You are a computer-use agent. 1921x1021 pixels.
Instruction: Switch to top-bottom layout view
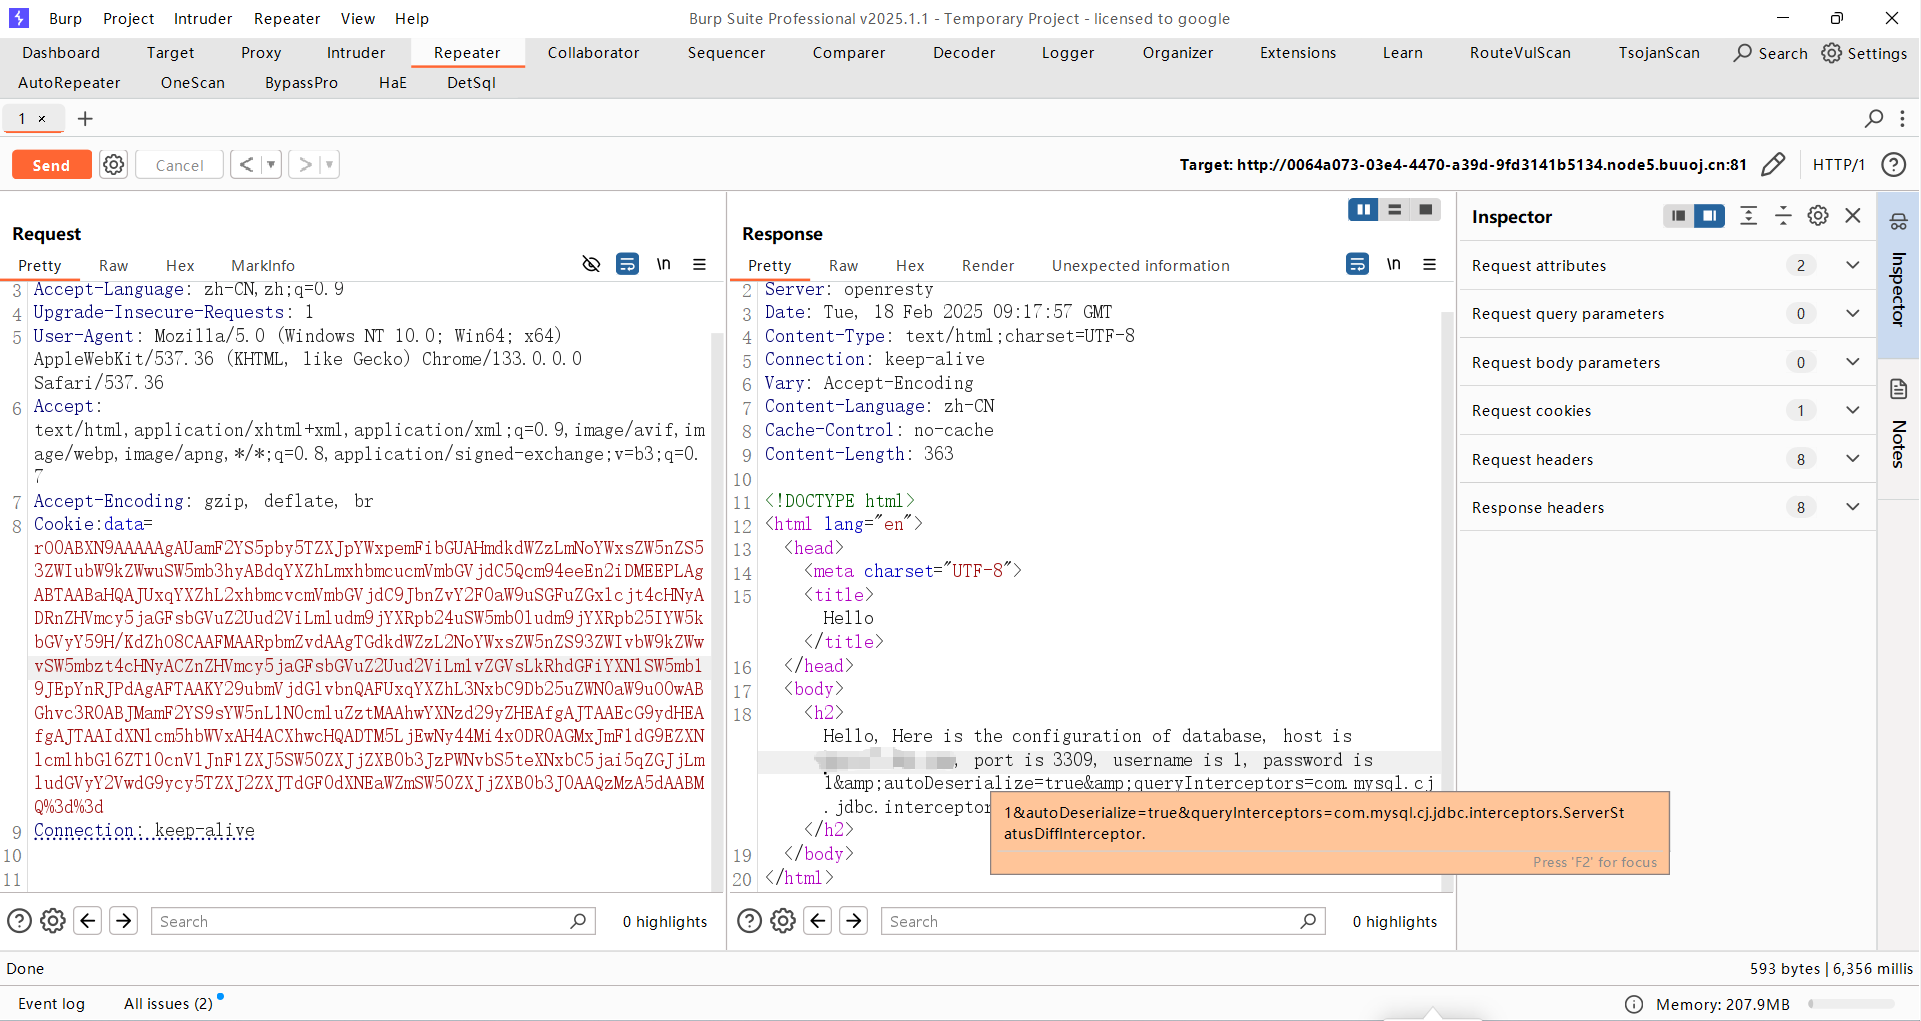(x=1394, y=210)
